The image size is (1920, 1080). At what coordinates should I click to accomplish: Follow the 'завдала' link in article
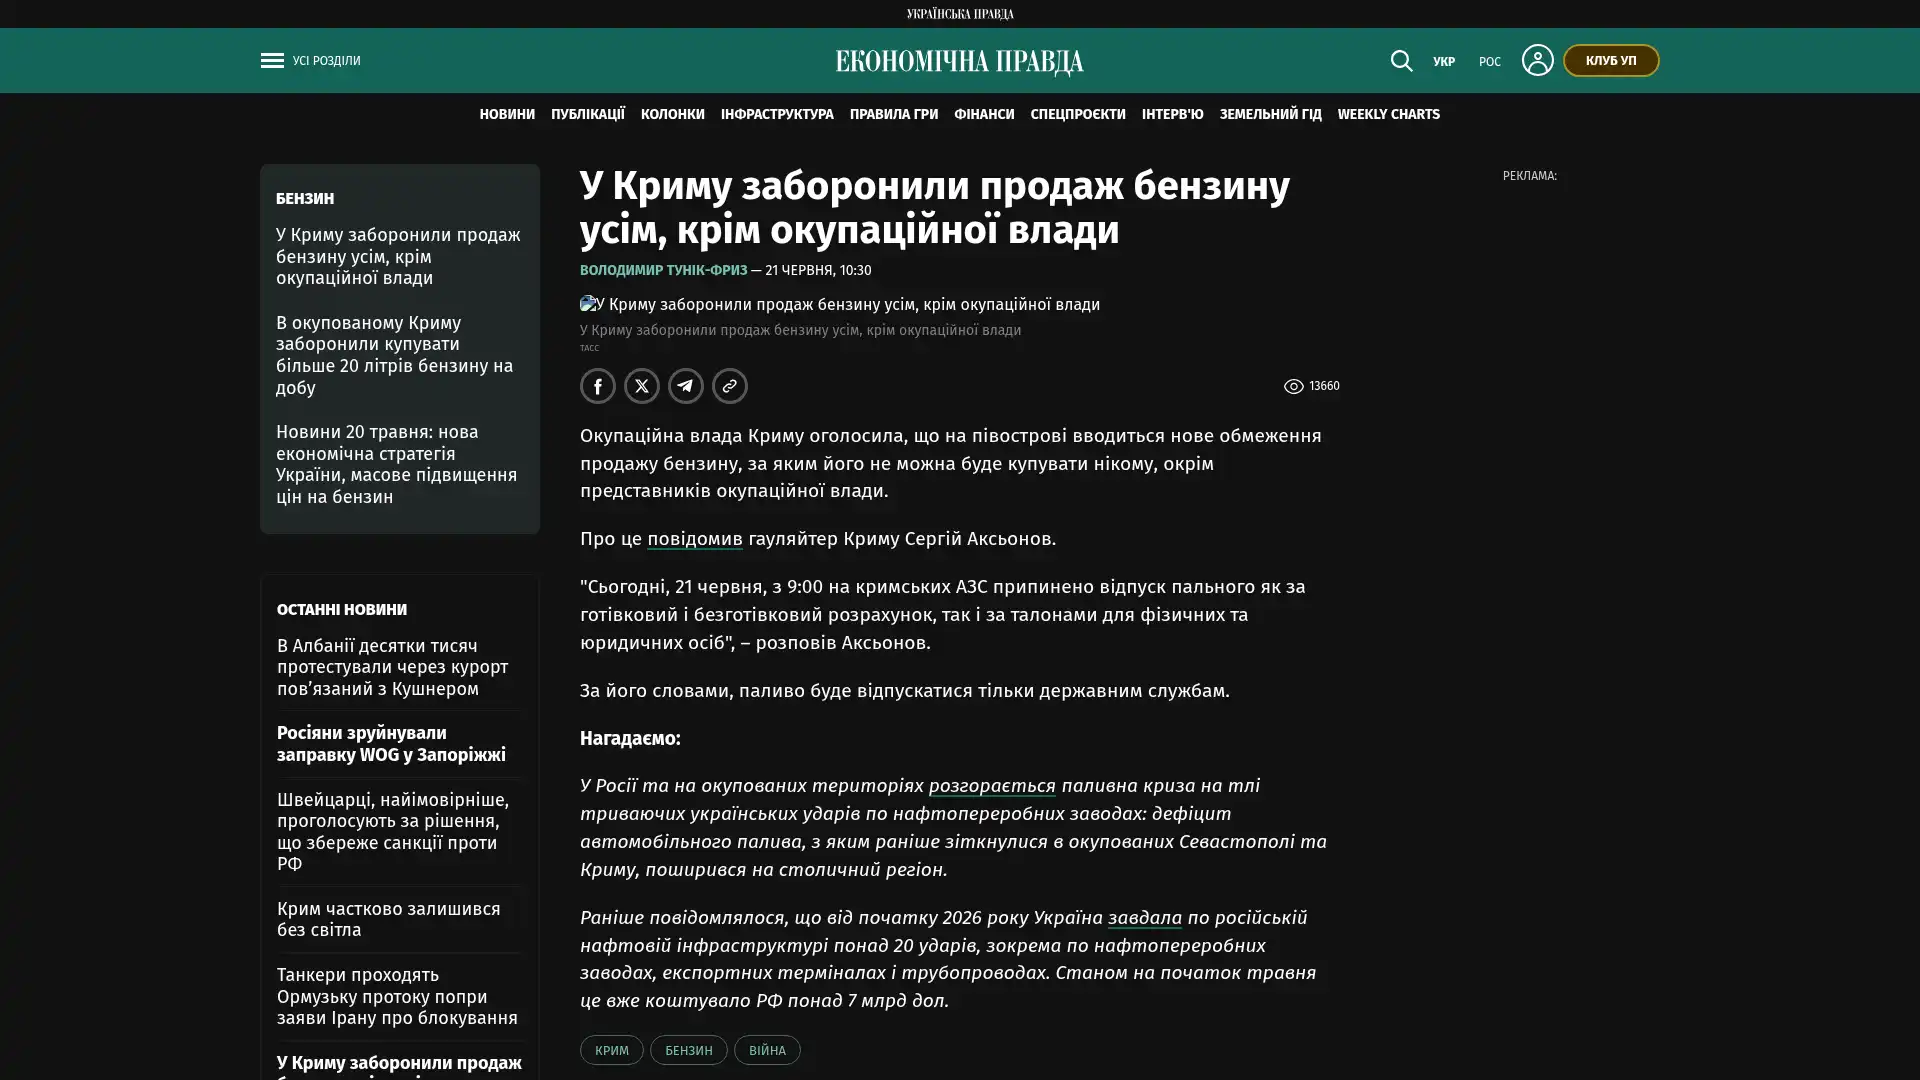[1144, 917]
